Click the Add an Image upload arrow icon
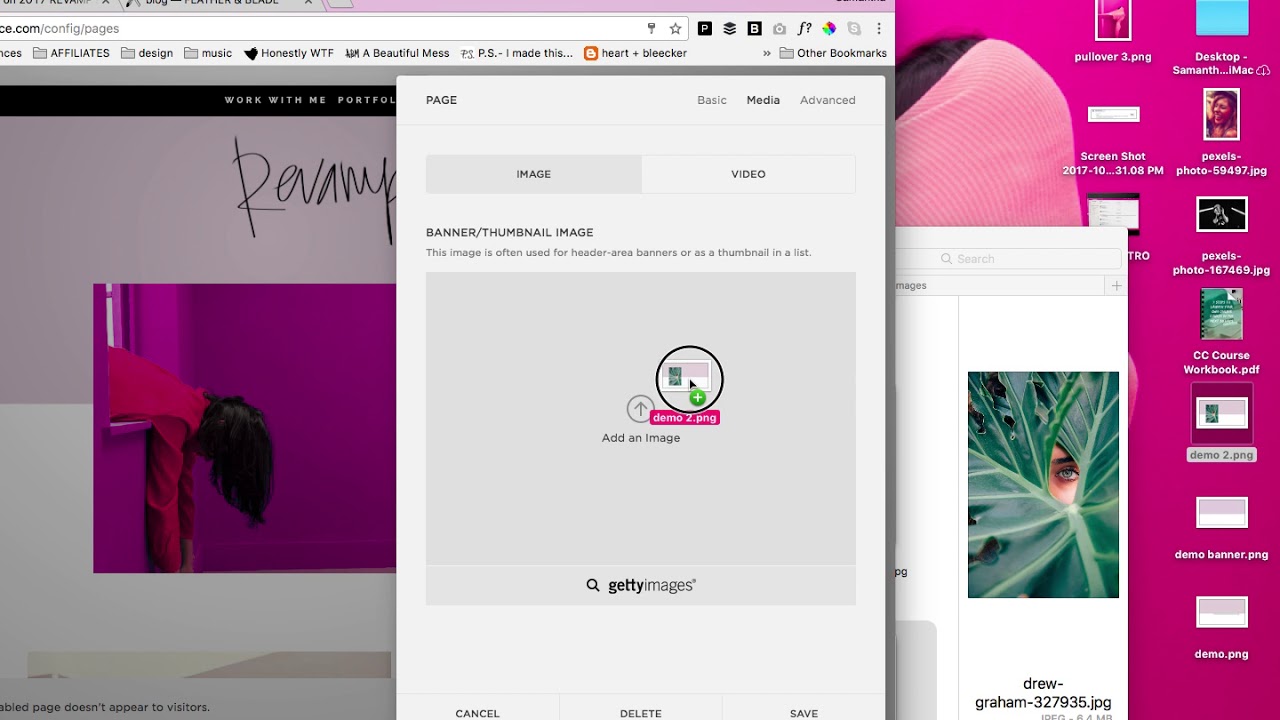1280x720 pixels. 640,408
